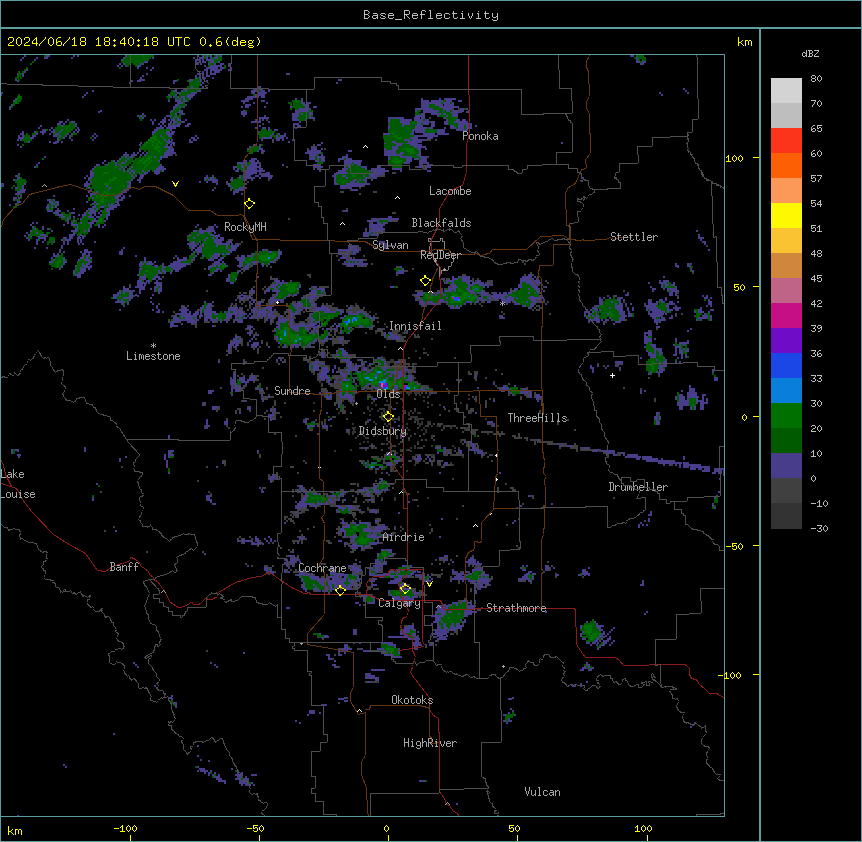
Task: Click the Sundre city label
Action: tap(292, 391)
